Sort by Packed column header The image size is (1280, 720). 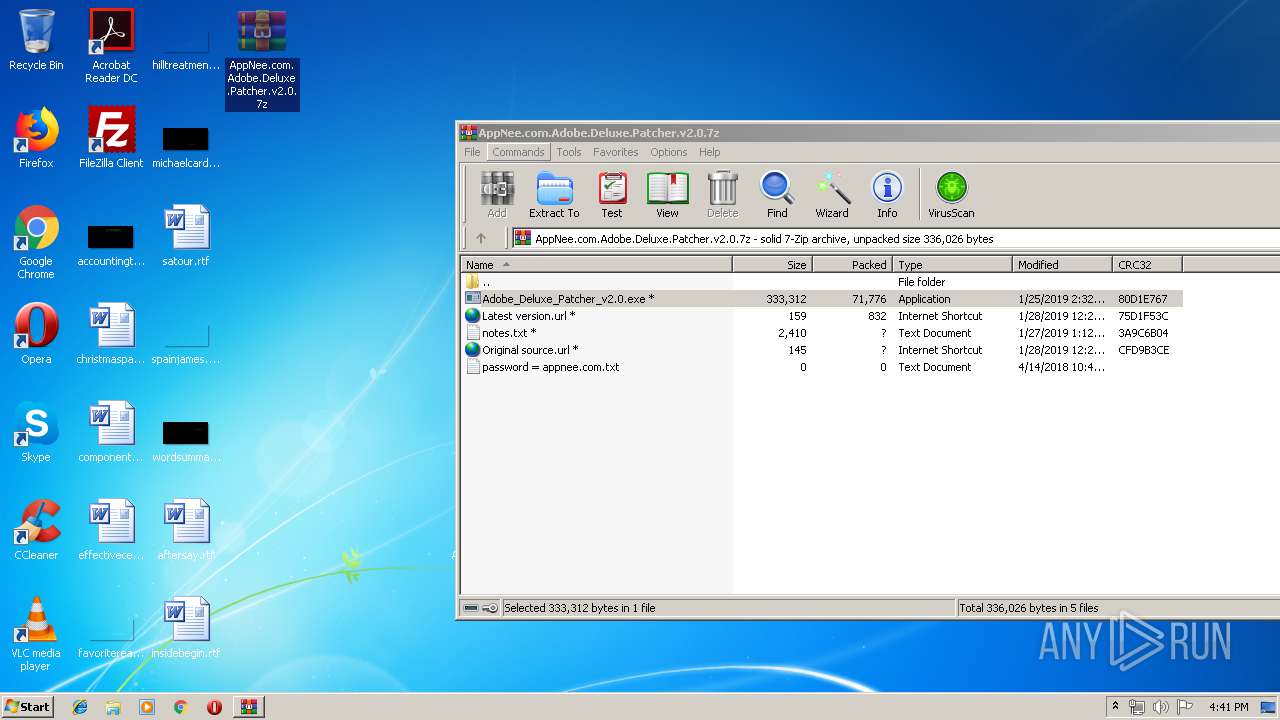[853, 265]
